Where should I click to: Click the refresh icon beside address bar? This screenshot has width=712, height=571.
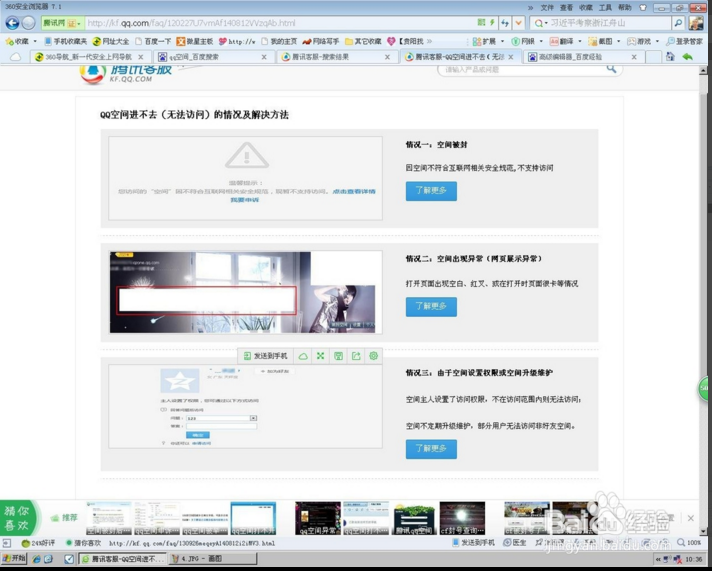[x=505, y=23]
